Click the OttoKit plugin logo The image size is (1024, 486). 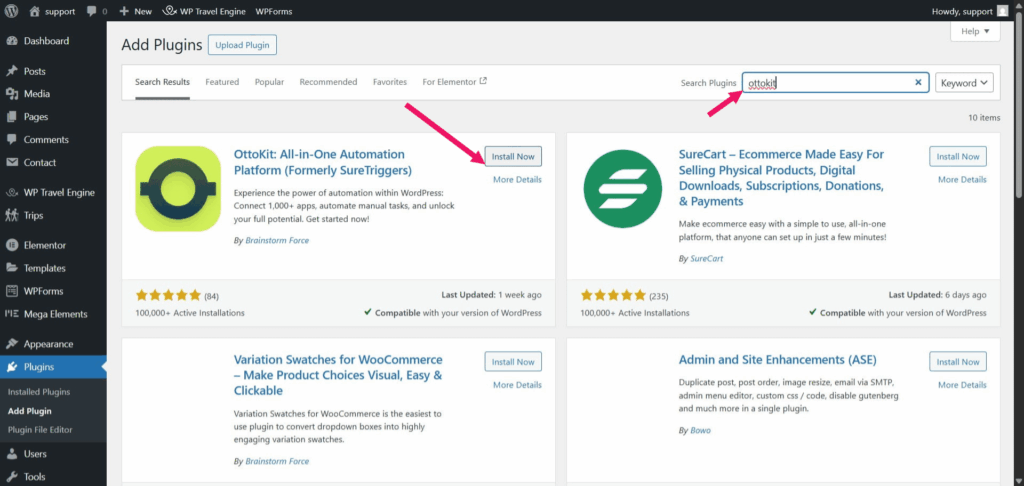click(x=178, y=188)
